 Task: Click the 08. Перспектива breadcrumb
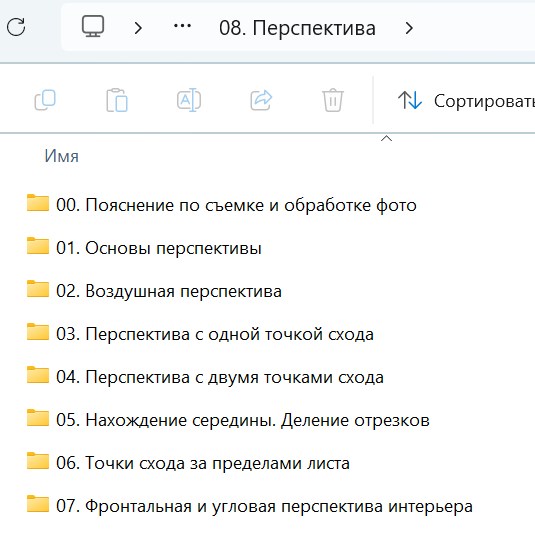tap(297, 28)
